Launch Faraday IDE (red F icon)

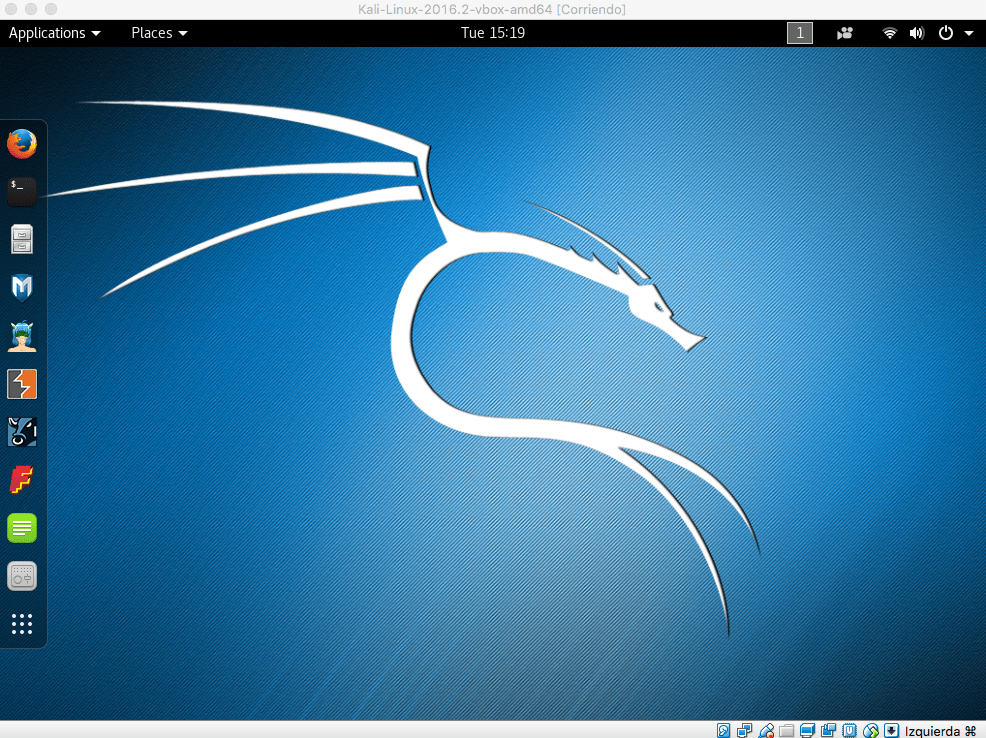click(22, 480)
